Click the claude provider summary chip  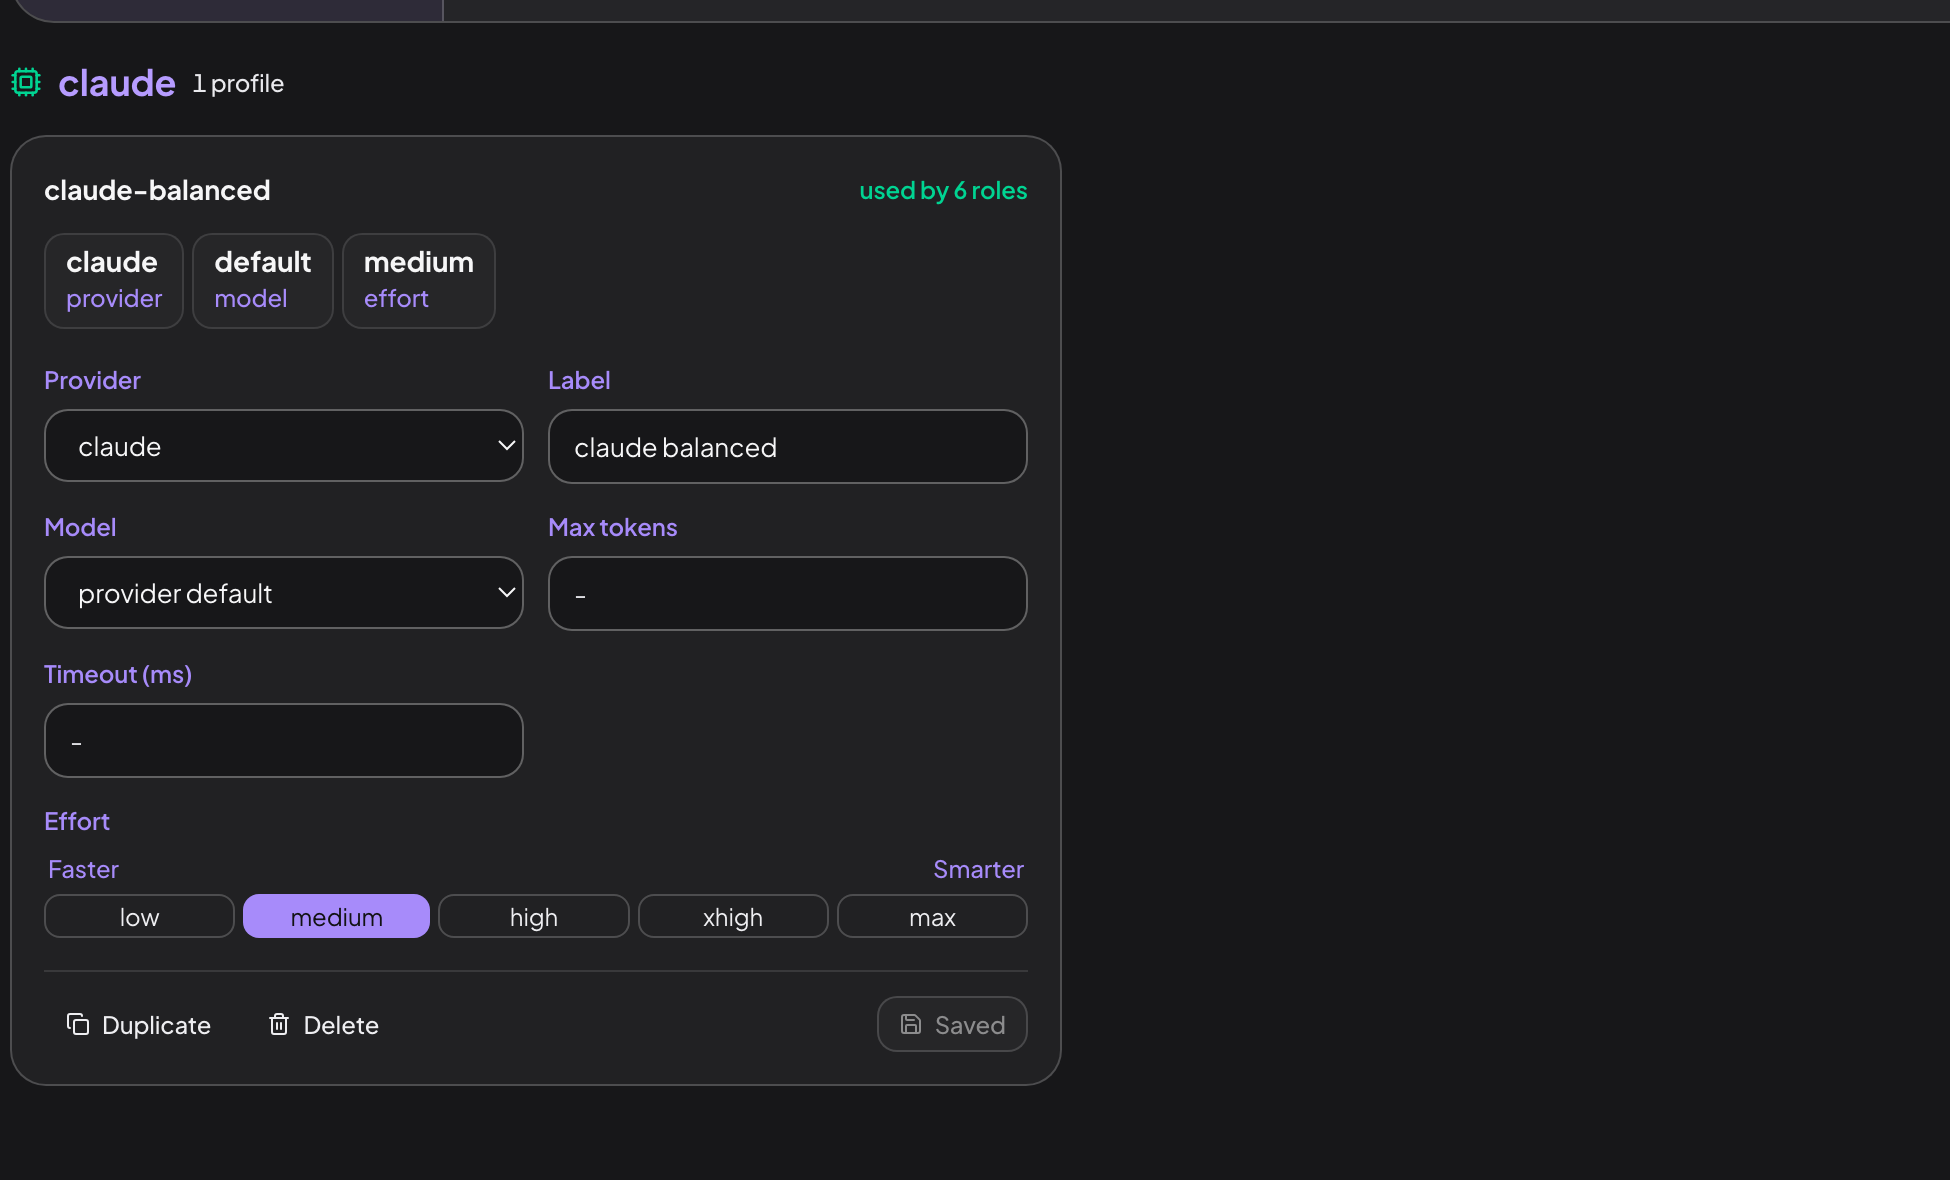(x=114, y=280)
